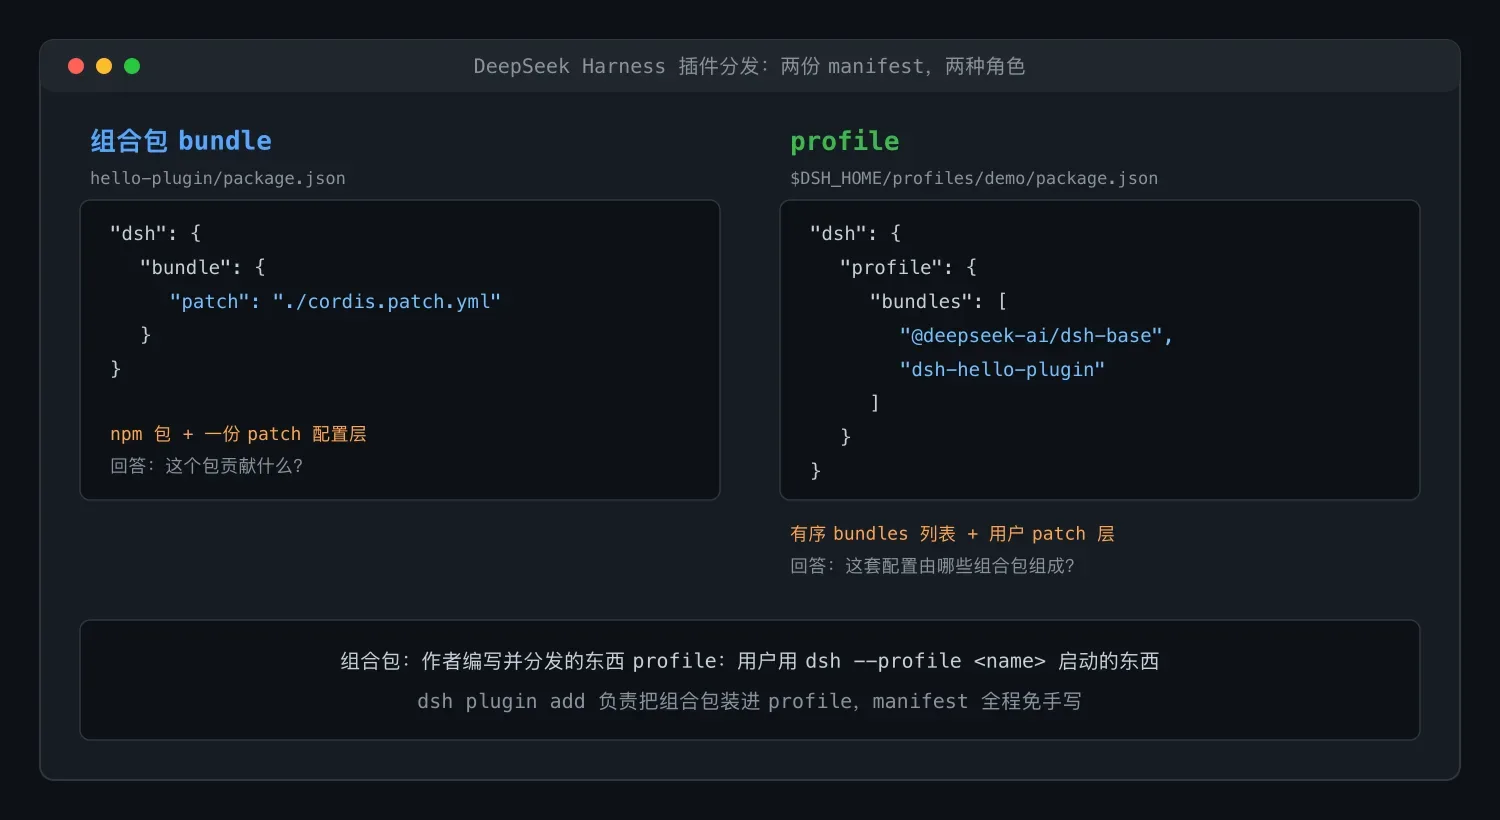Viewport: 1500px width, 820px height.
Task: Click the red close window dot
Action: click(76, 66)
